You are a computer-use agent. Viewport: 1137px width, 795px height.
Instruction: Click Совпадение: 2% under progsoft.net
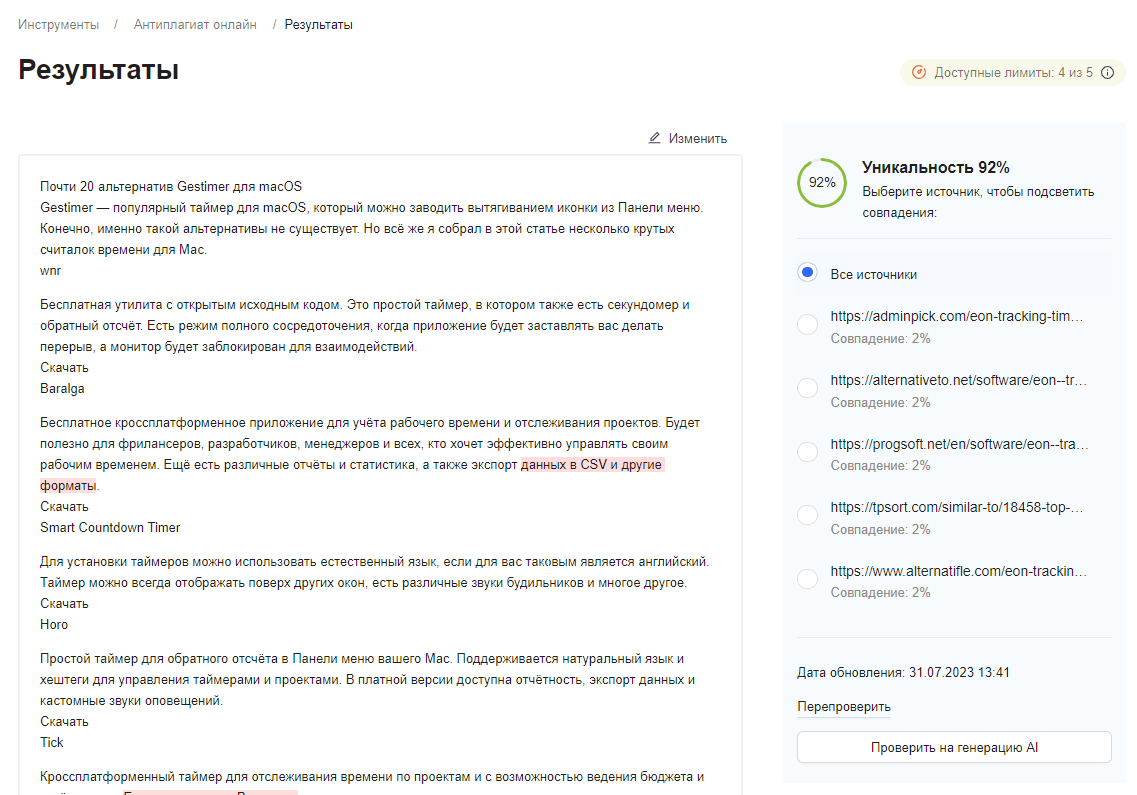point(880,466)
